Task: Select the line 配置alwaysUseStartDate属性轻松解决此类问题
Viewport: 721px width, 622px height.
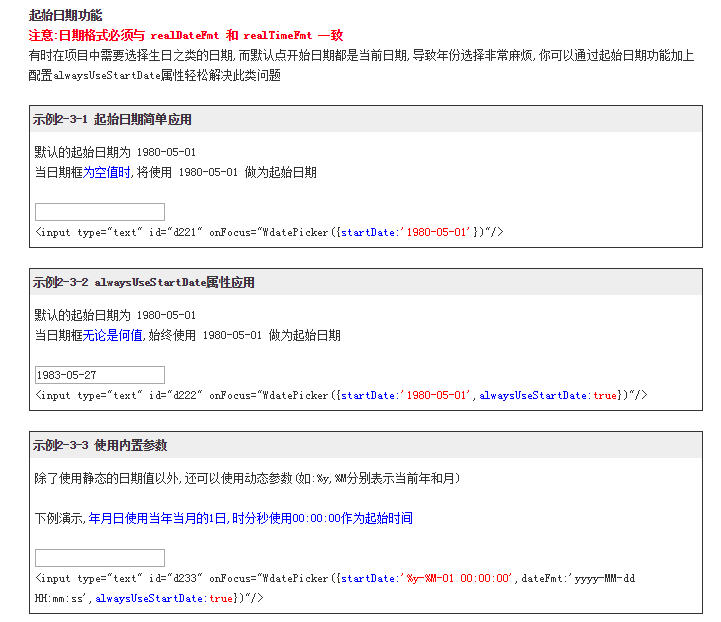Action: [x=154, y=75]
